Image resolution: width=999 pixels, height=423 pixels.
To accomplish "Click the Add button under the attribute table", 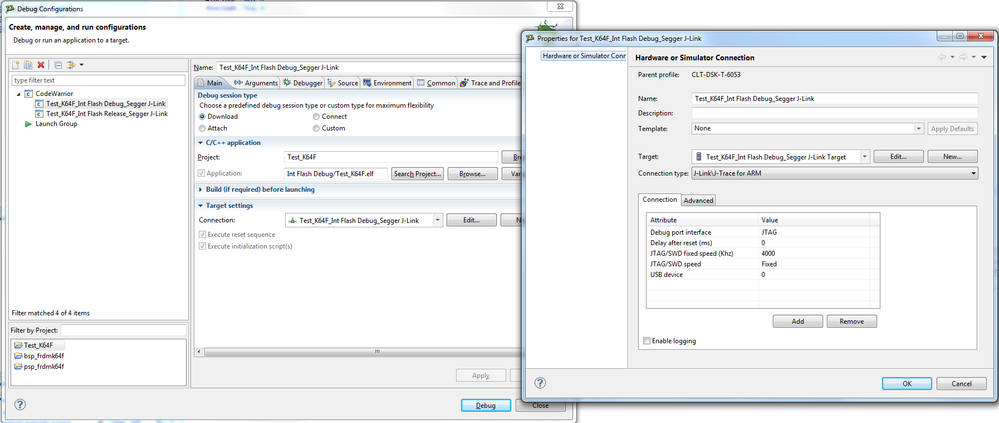I will [x=798, y=321].
